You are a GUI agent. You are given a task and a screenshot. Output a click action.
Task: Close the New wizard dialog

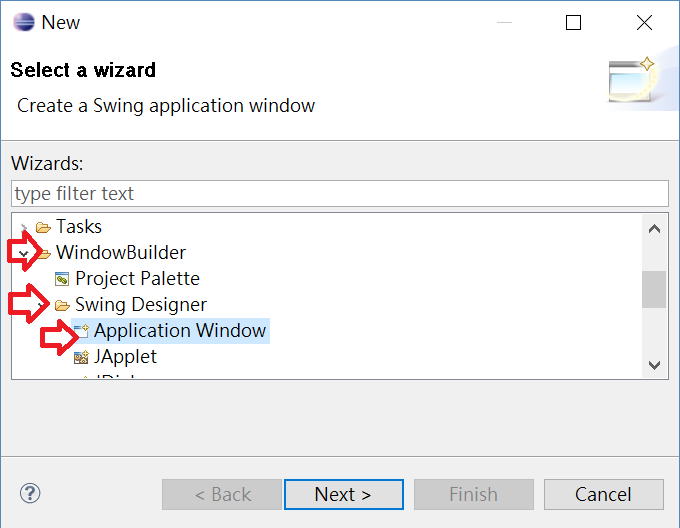(644, 23)
